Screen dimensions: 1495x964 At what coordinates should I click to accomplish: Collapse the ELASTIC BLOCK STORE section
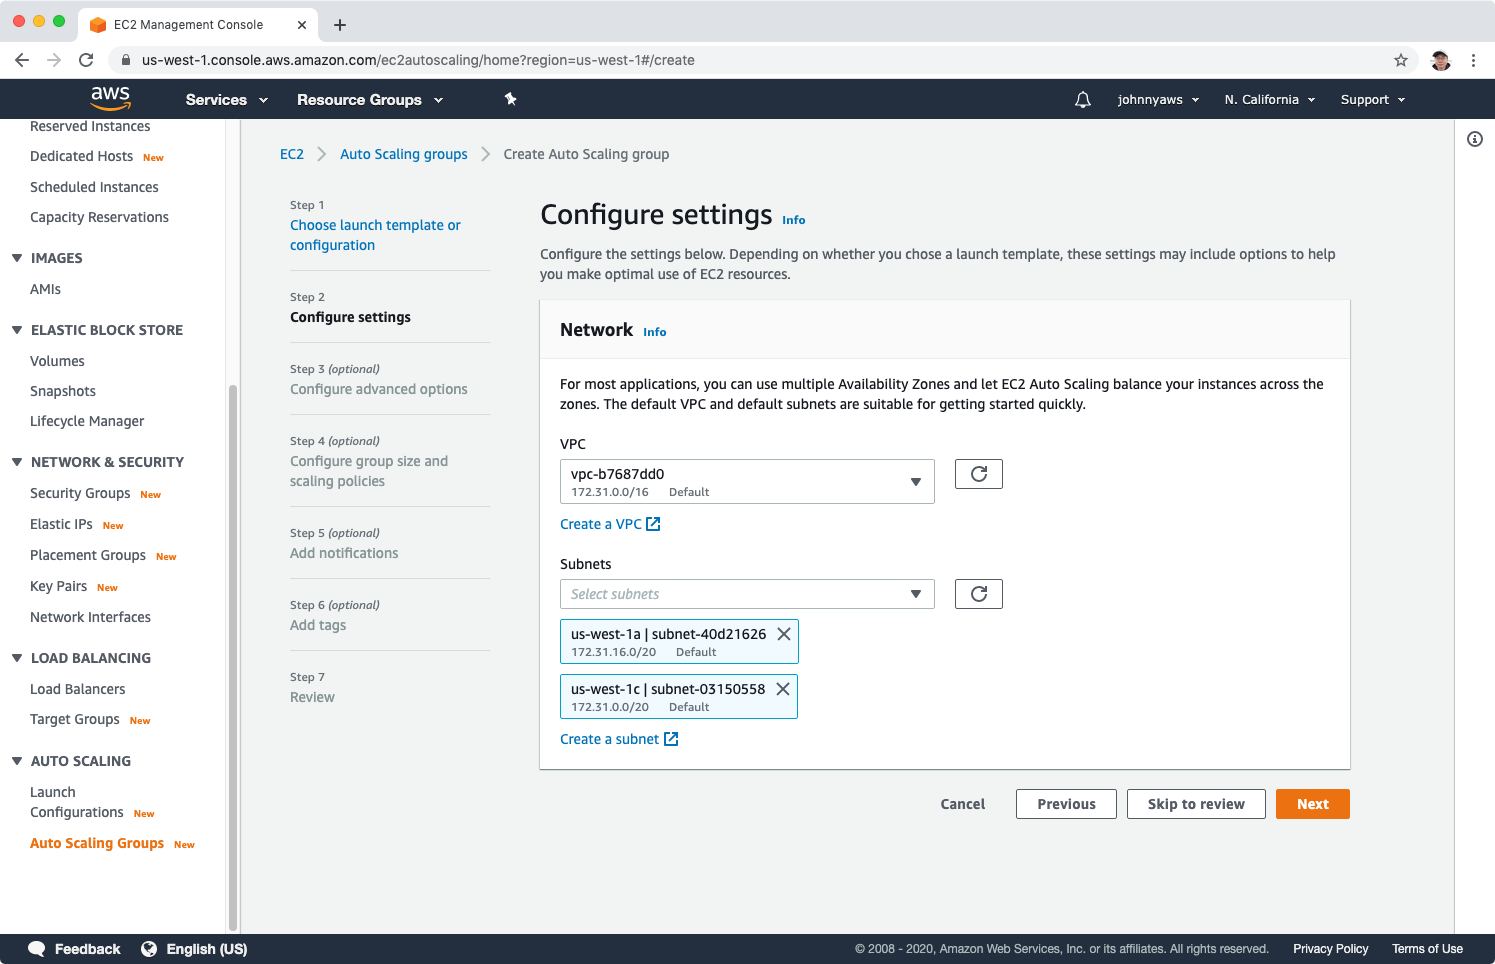click(x=17, y=330)
